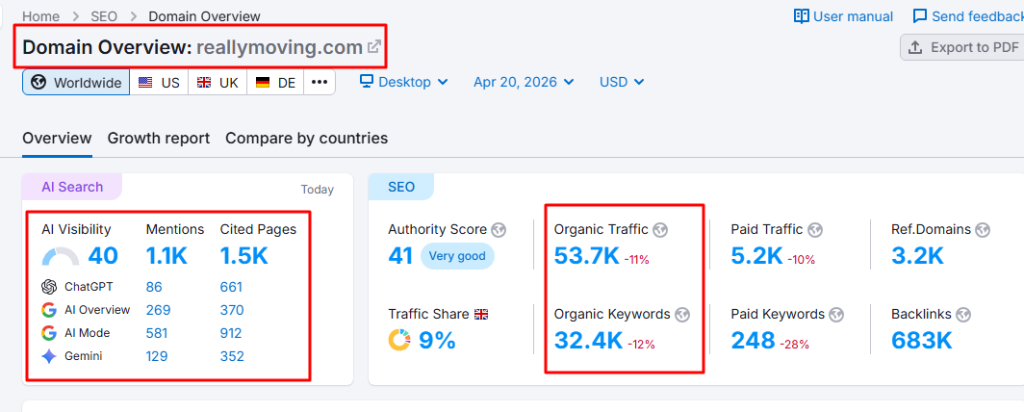Screen dimensions: 1024x412
Task: Open external link icon beside reallymoving.com
Action: tap(374, 46)
